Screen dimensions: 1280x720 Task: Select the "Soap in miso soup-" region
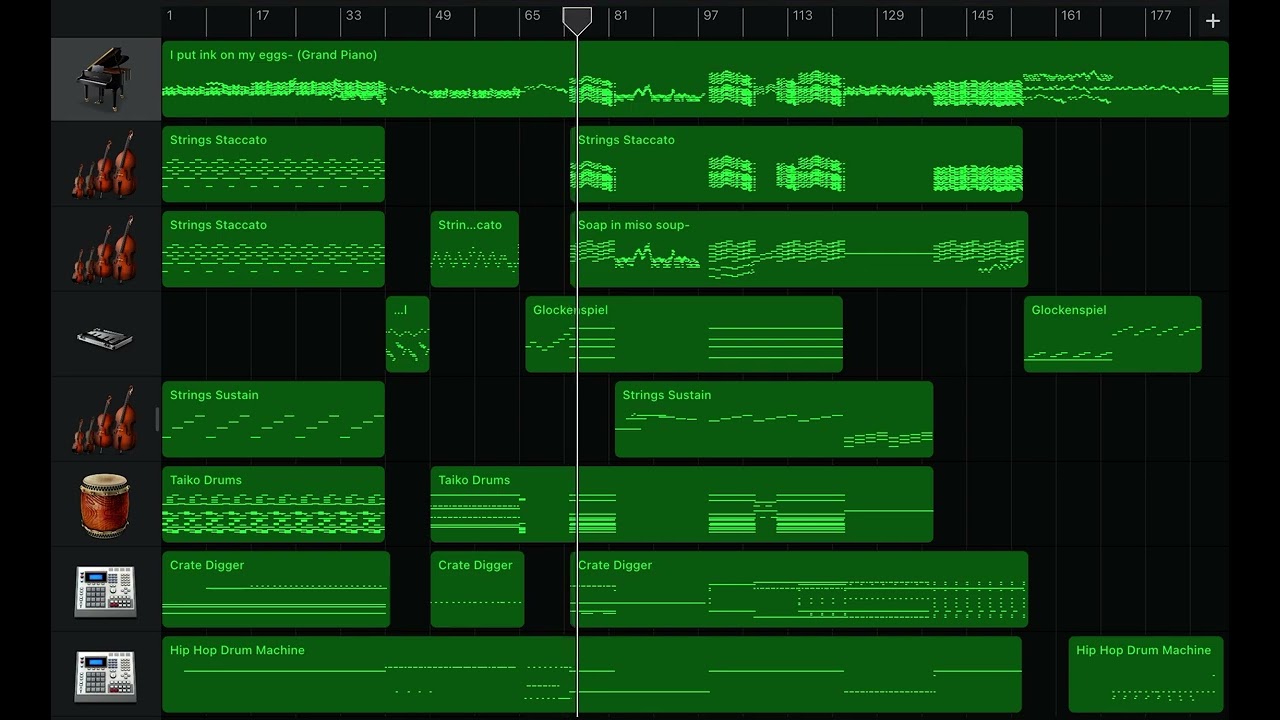point(799,249)
